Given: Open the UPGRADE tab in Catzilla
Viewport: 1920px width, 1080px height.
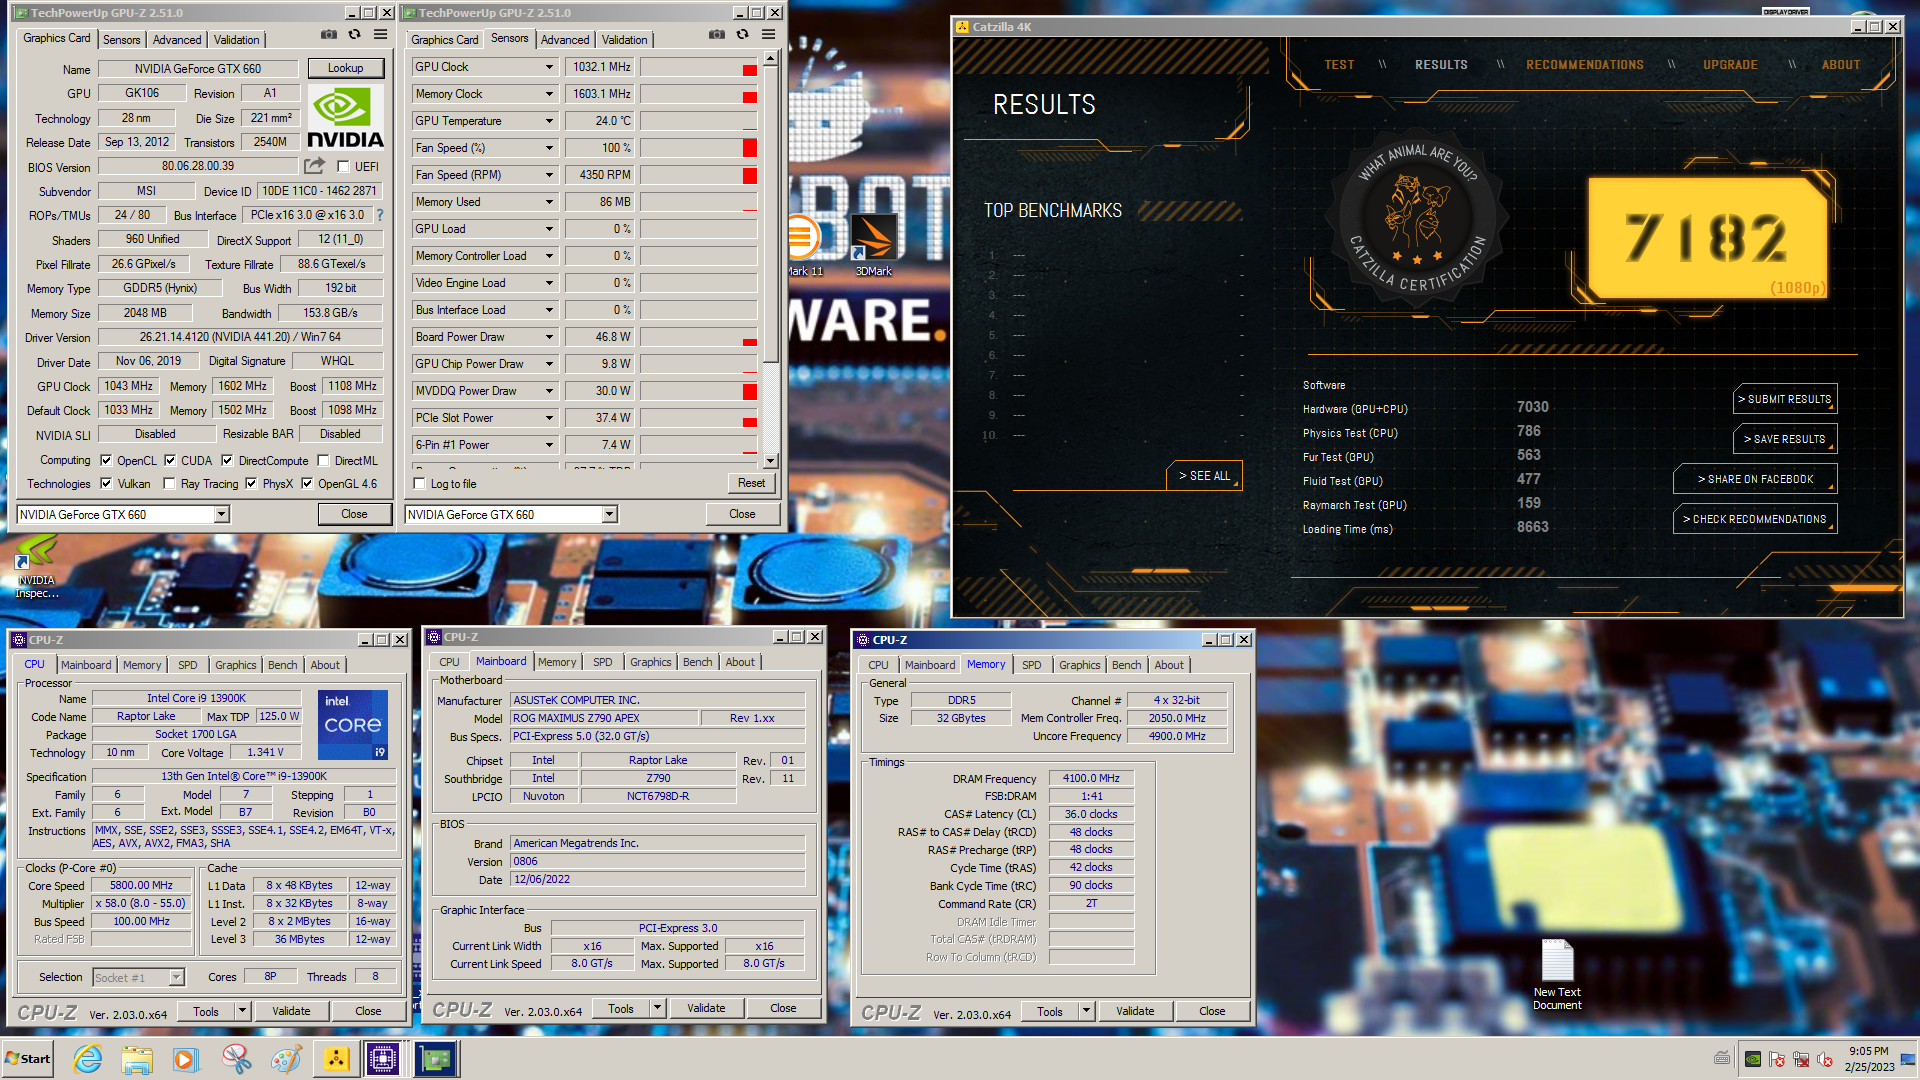Looking at the screenshot, I should (x=1730, y=65).
